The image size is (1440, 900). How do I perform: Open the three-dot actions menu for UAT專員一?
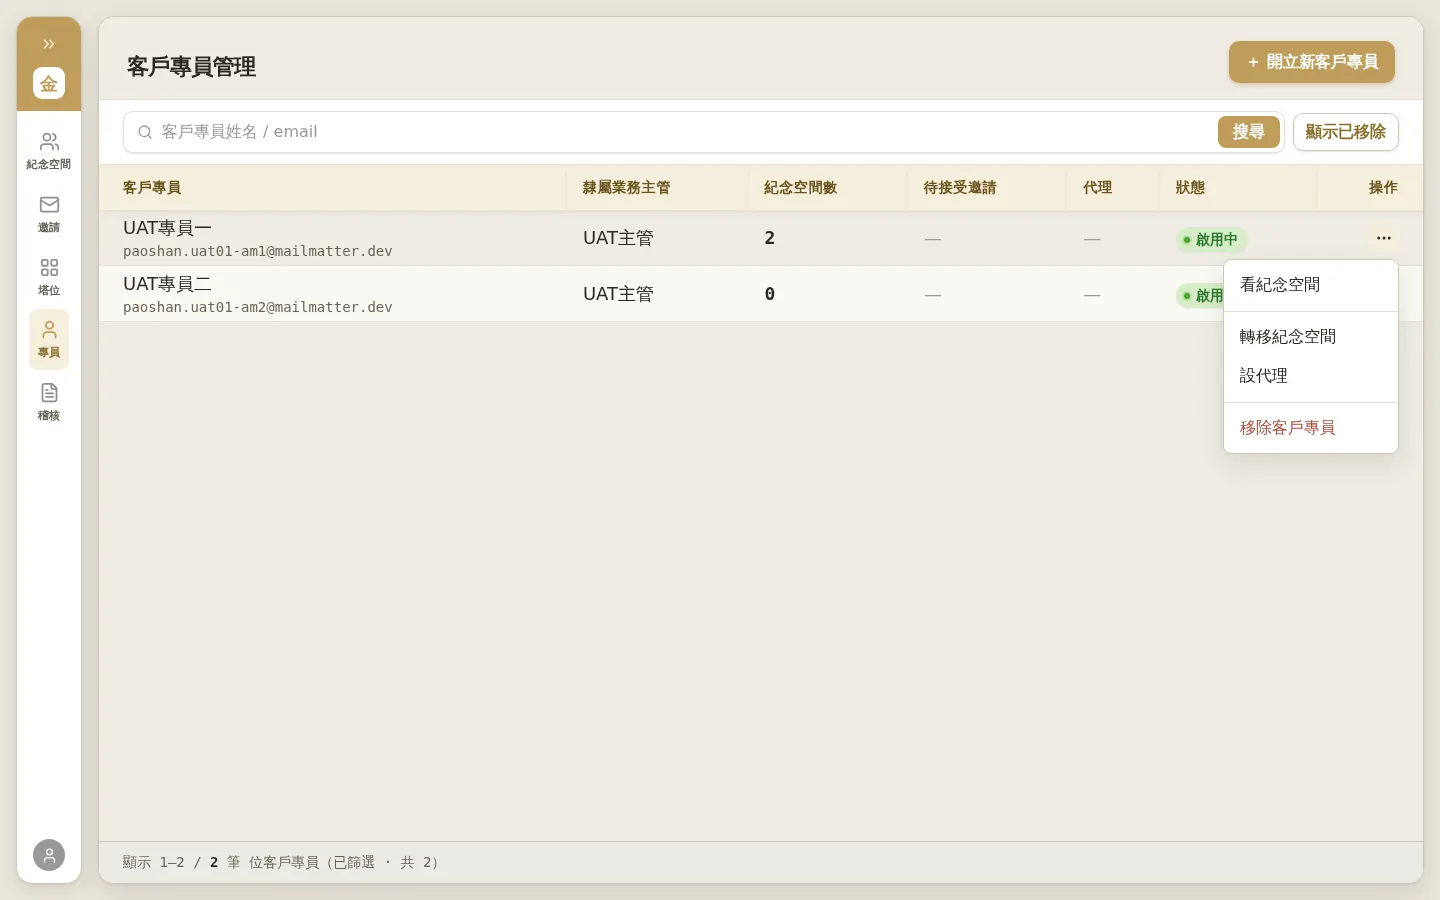(x=1383, y=238)
